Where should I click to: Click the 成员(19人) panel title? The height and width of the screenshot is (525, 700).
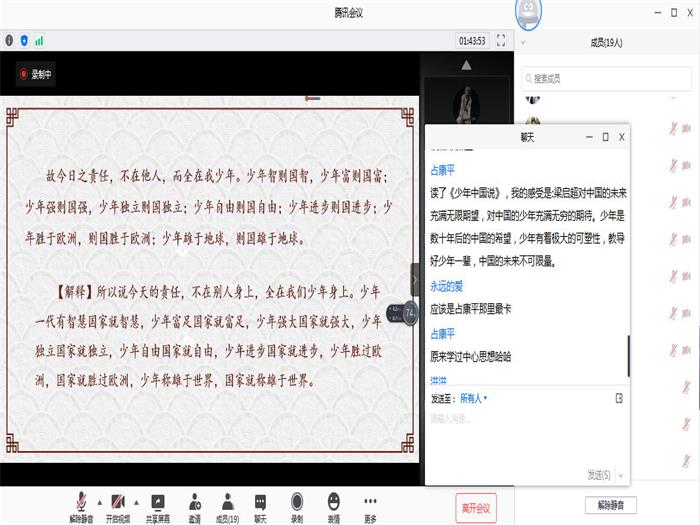click(x=606, y=43)
